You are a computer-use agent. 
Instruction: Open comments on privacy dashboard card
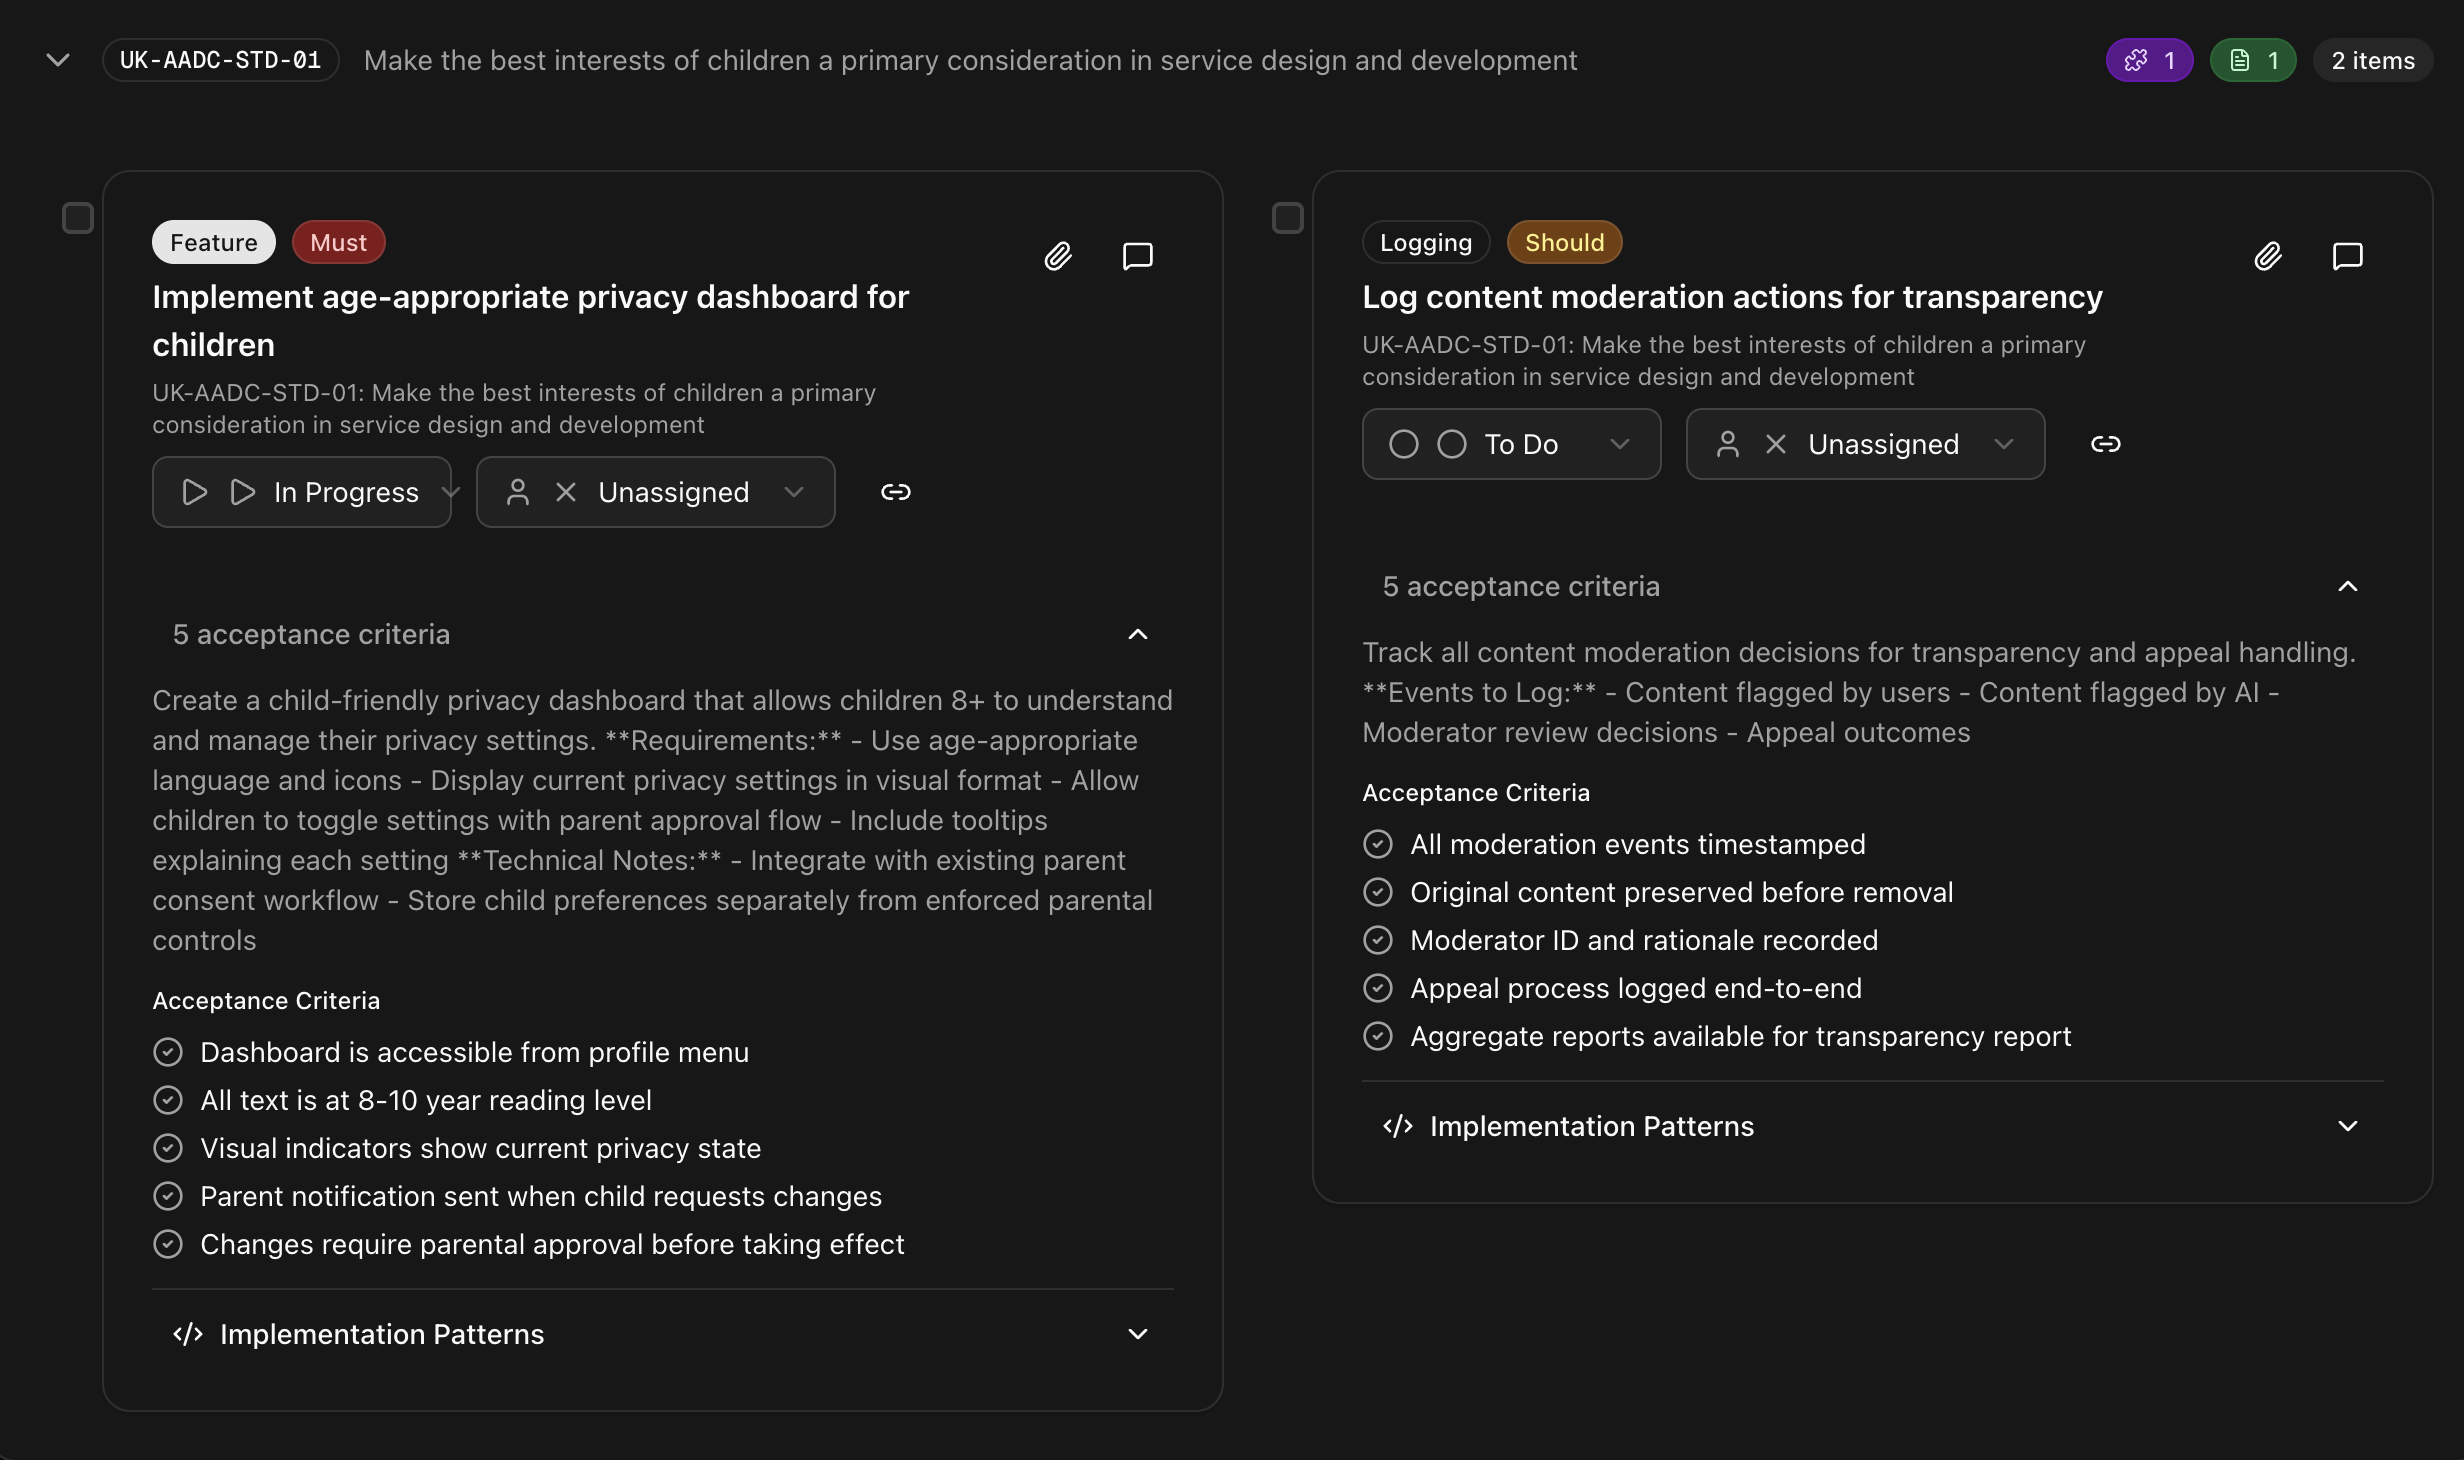(x=1137, y=256)
